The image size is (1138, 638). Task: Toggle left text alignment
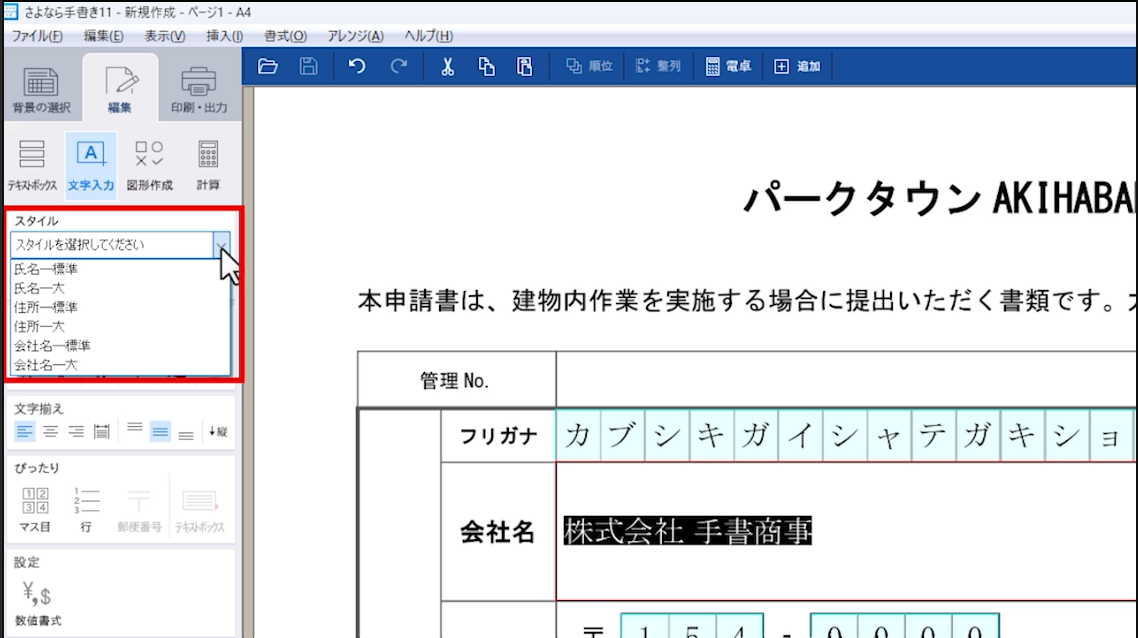point(24,432)
